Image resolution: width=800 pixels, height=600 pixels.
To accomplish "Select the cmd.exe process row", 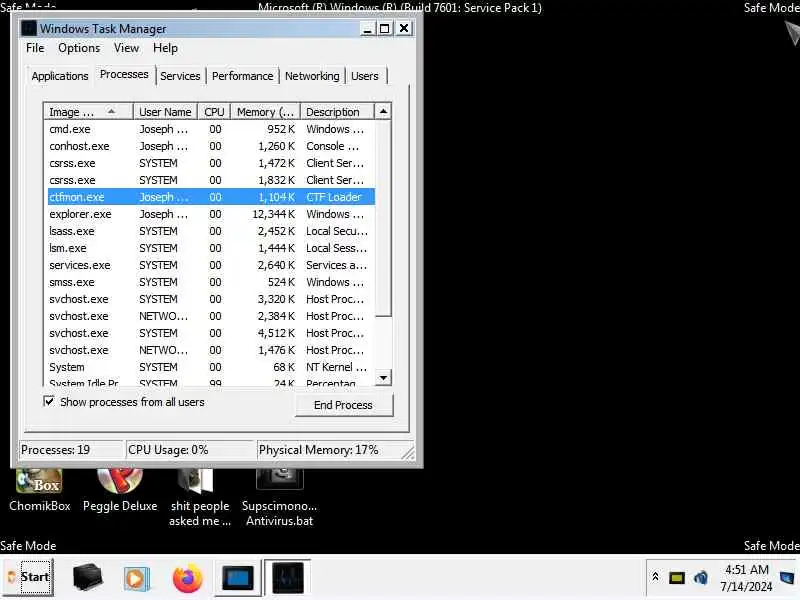I will click(211, 129).
